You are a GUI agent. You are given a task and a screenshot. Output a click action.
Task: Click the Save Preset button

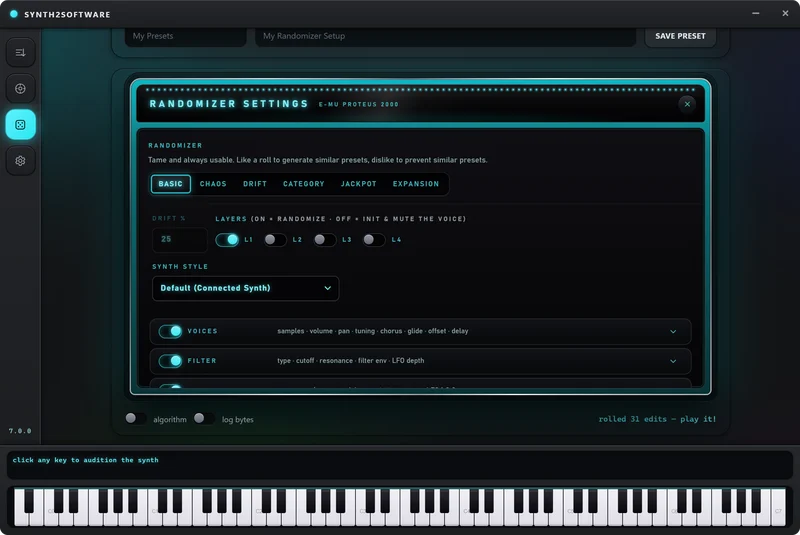(x=680, y=36)
